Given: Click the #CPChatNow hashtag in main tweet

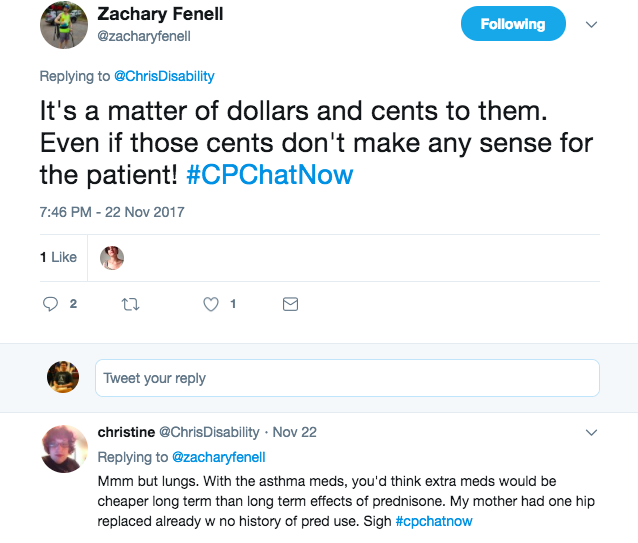Looking at the screenshot, I should pos(270,175).
